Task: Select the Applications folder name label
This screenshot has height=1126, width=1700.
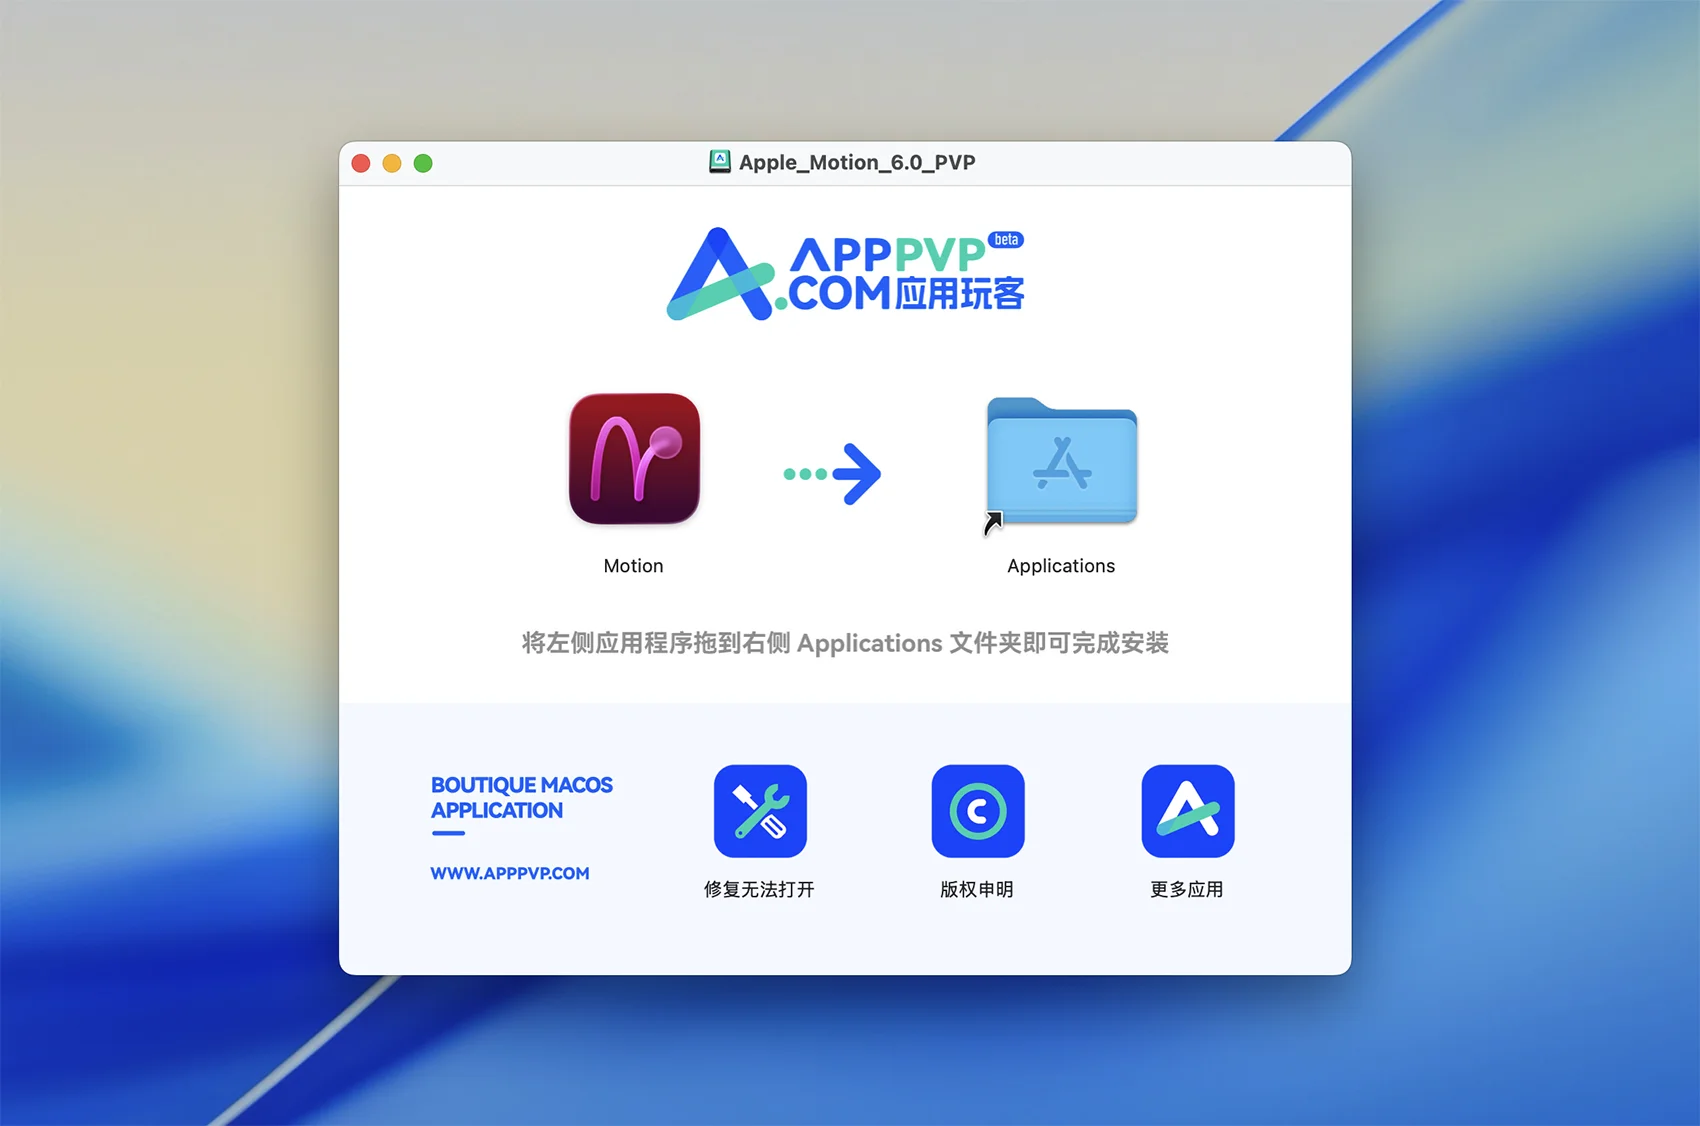Action: (x=1061, y=566)
